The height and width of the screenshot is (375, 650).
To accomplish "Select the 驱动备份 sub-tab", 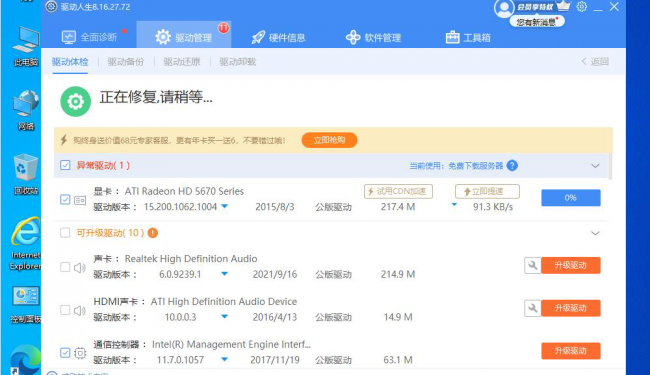I will click(126, 62).
